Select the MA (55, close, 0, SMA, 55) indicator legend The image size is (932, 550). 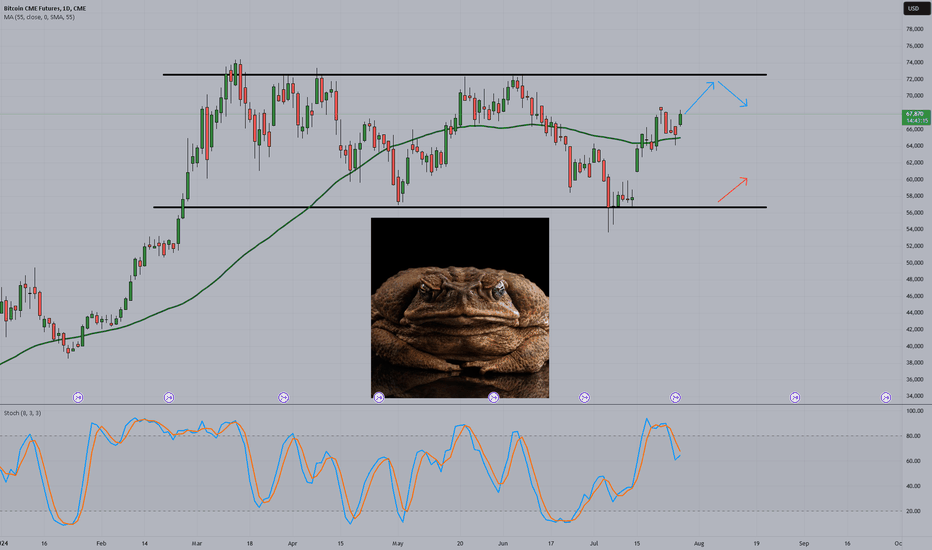point(39,17)
